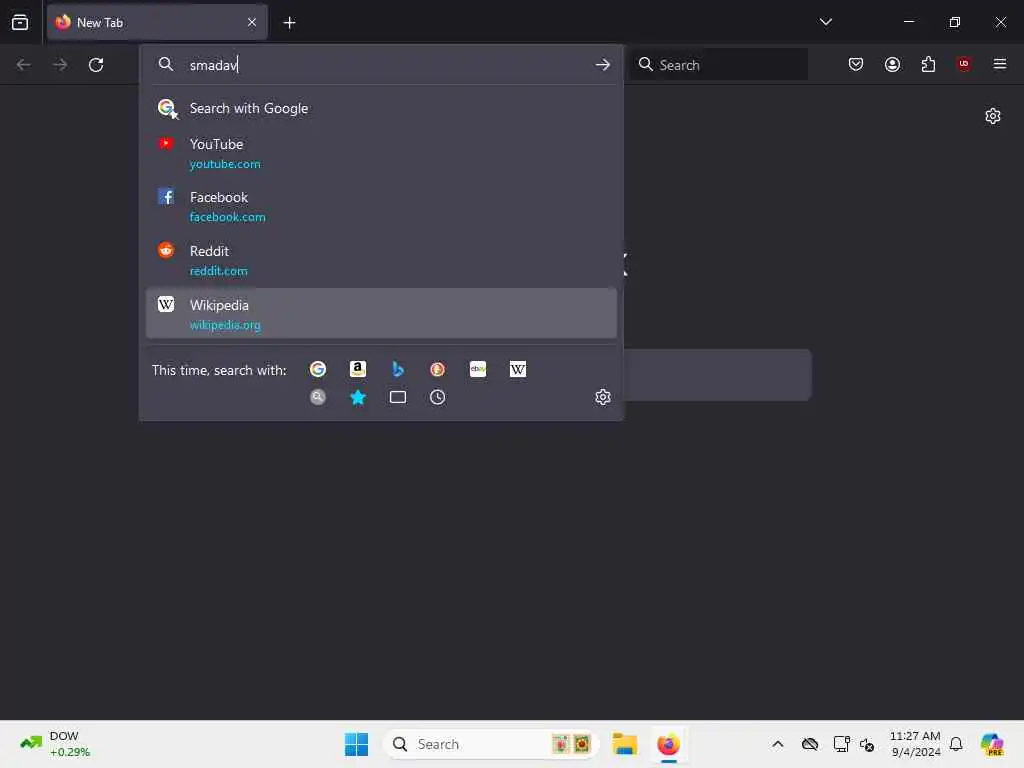
Task: Click the Windows taskbar Search box
Action: [x=490, y=744]
